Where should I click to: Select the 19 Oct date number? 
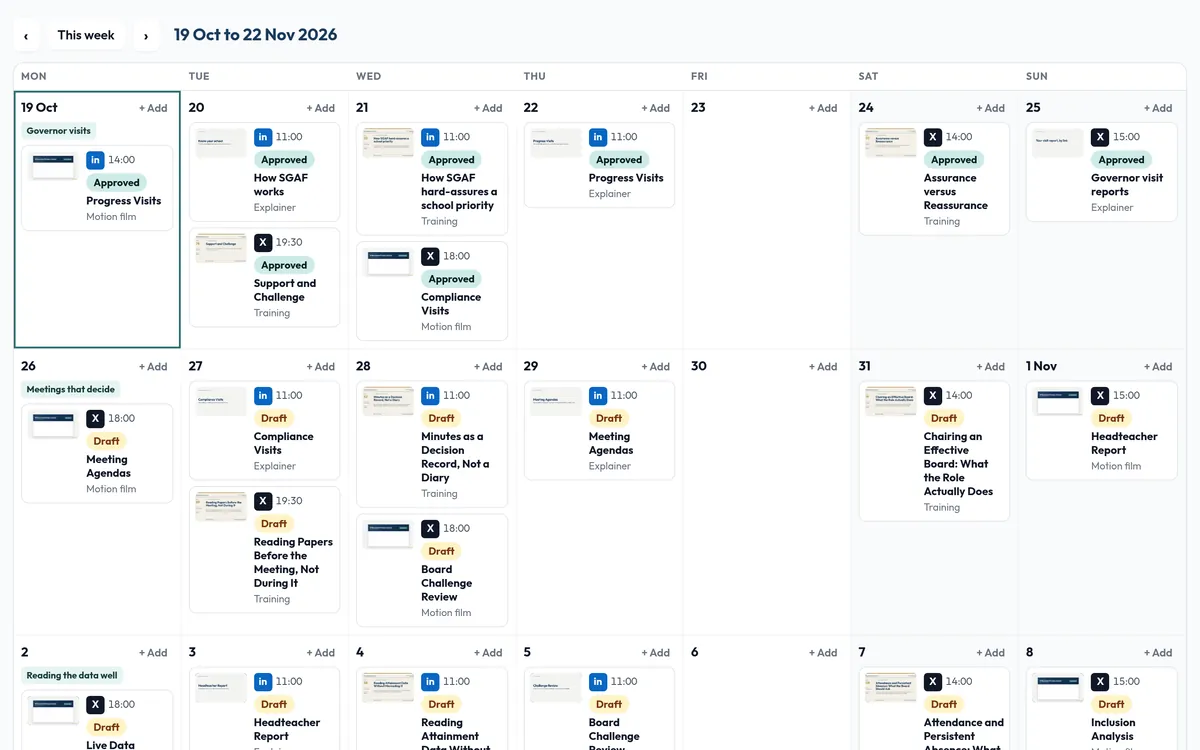tap(39, 108)
